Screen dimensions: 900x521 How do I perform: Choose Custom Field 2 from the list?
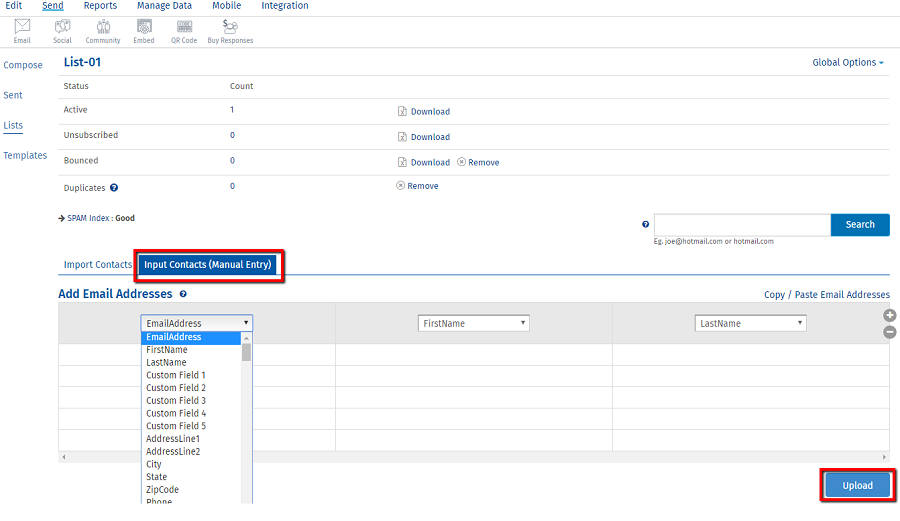pyautogui.click(x=191, y=388)
